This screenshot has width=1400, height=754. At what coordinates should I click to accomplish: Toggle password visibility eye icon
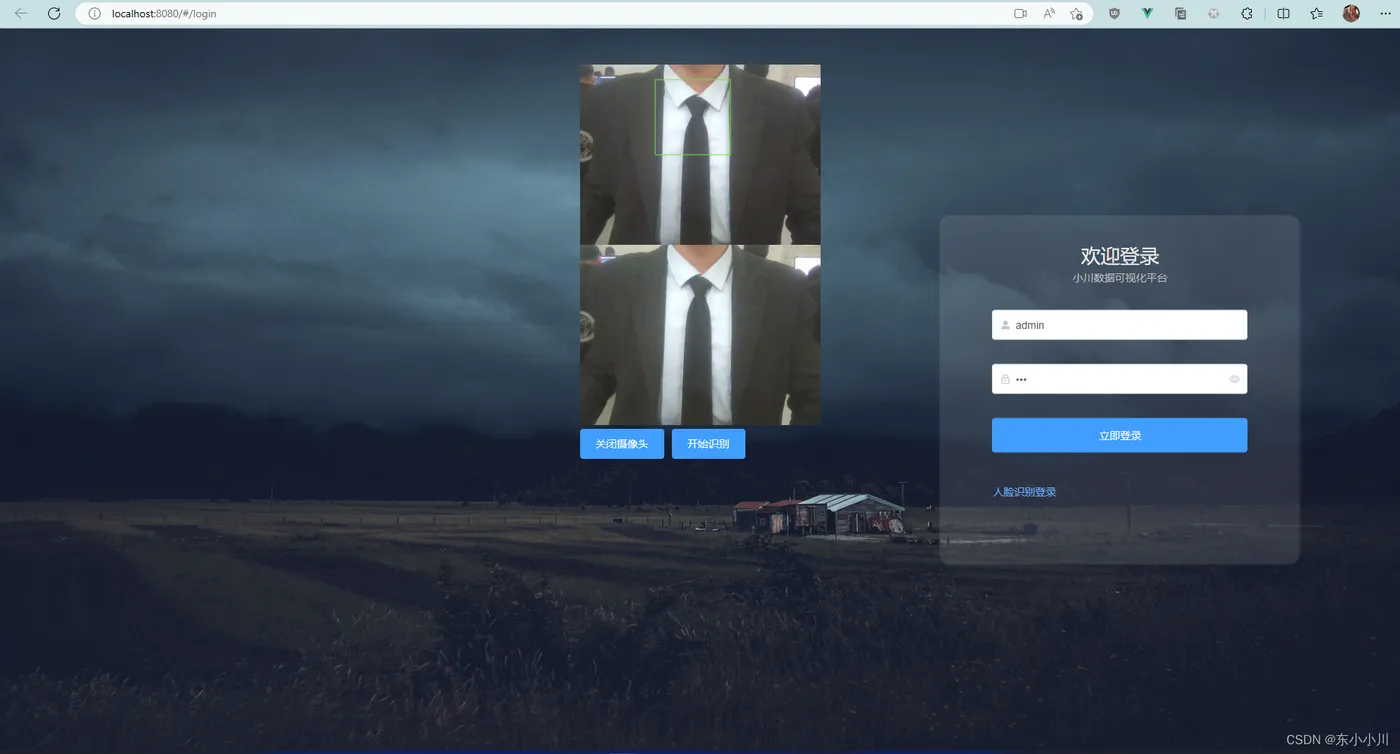pos(1234,379)
